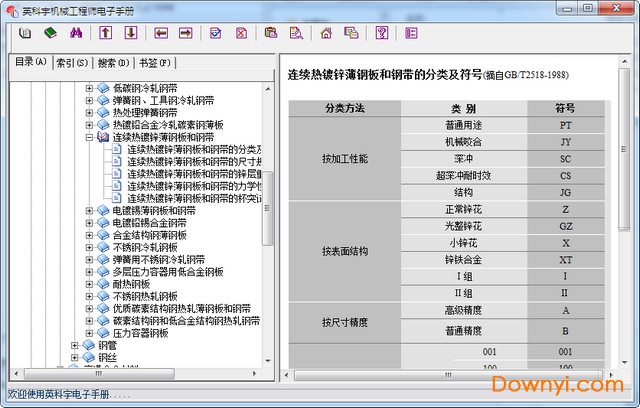Go forward using the right arrow icon
Screen dimensions: 640x408
[185, 33]
